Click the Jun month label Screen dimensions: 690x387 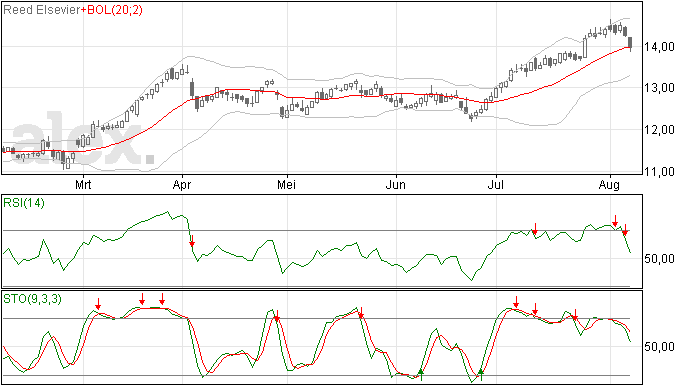point(396,184)
